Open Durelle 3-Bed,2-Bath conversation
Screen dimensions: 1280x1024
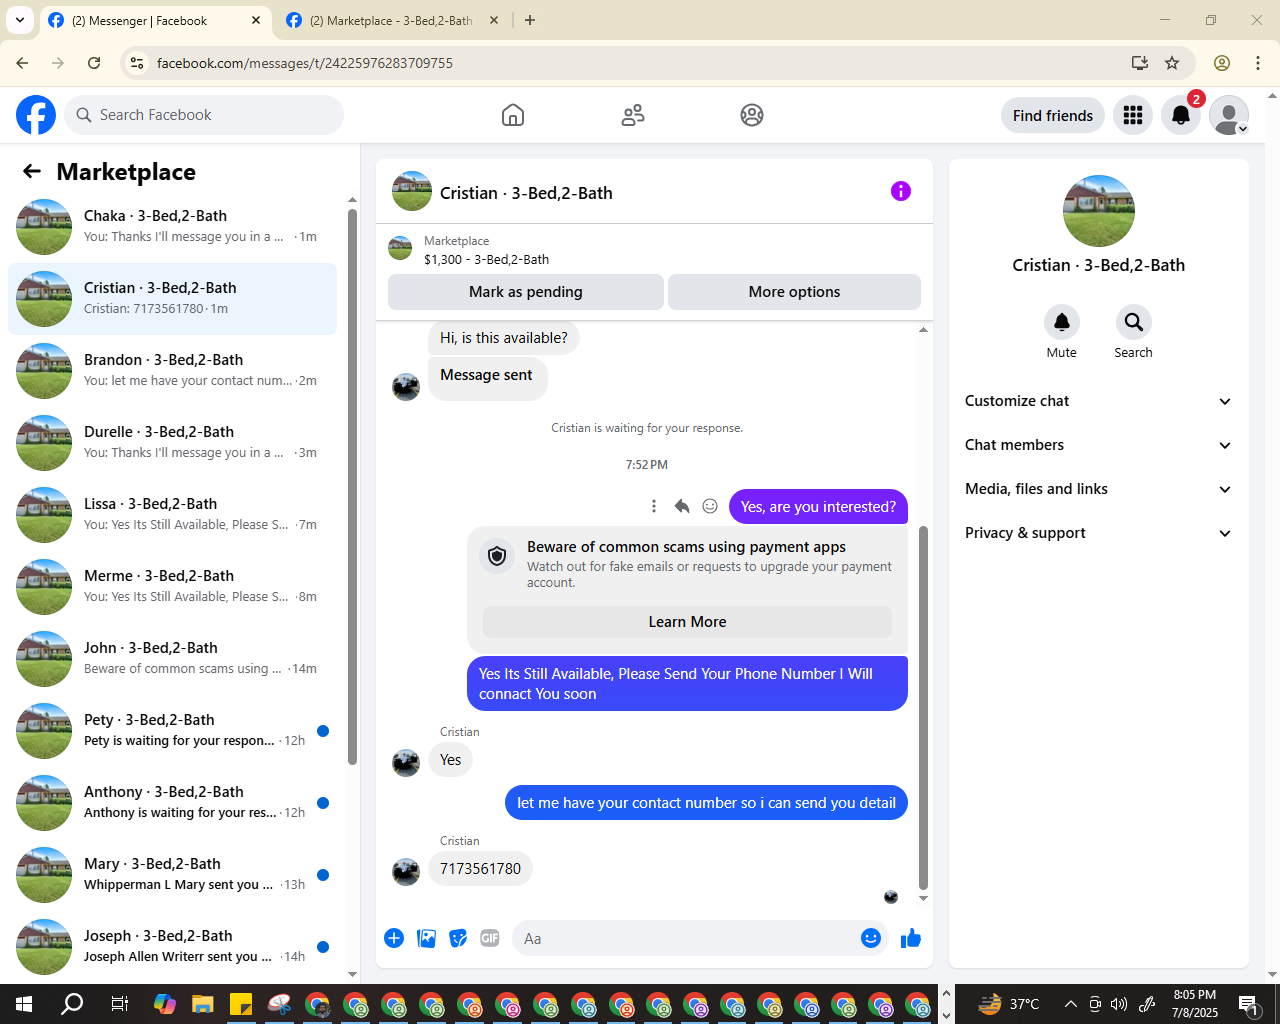pyautogui.click(x=172, y=443)
